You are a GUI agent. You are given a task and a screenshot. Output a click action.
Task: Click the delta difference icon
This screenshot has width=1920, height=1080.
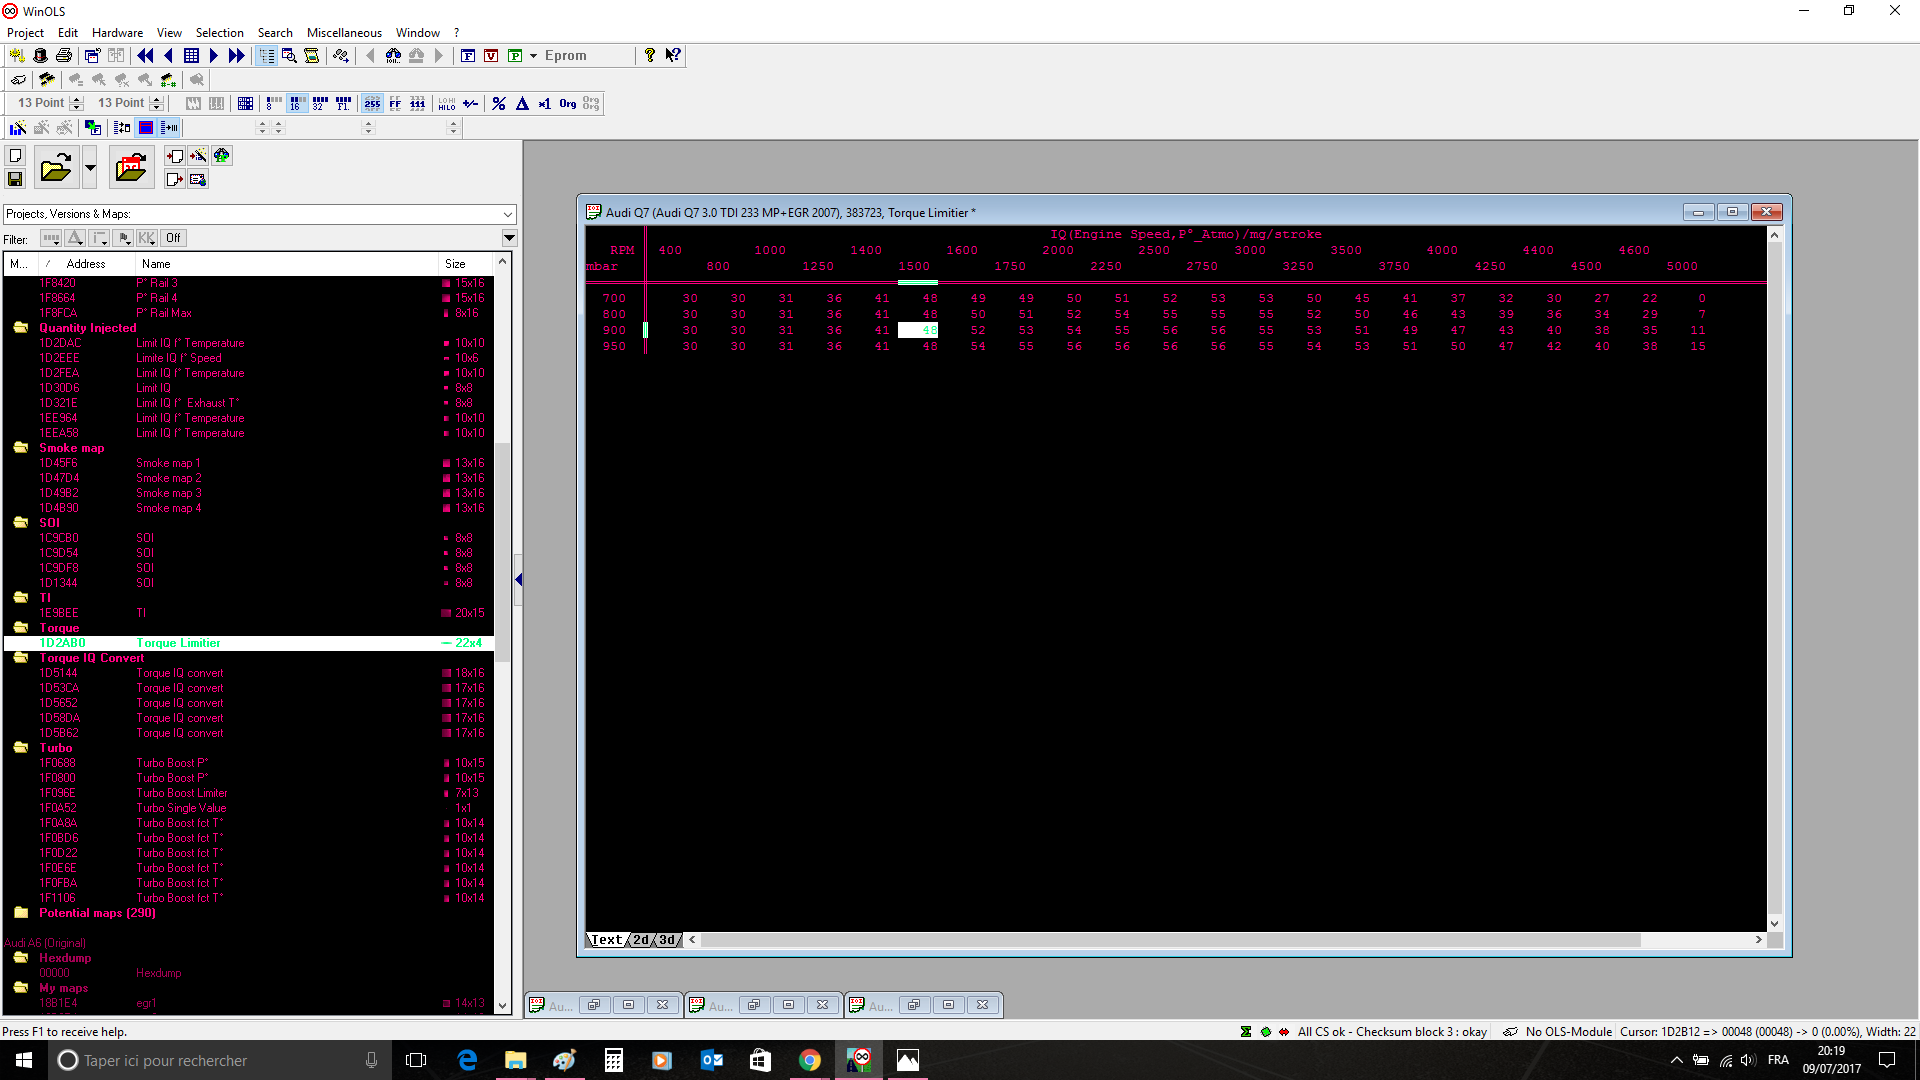522,104
